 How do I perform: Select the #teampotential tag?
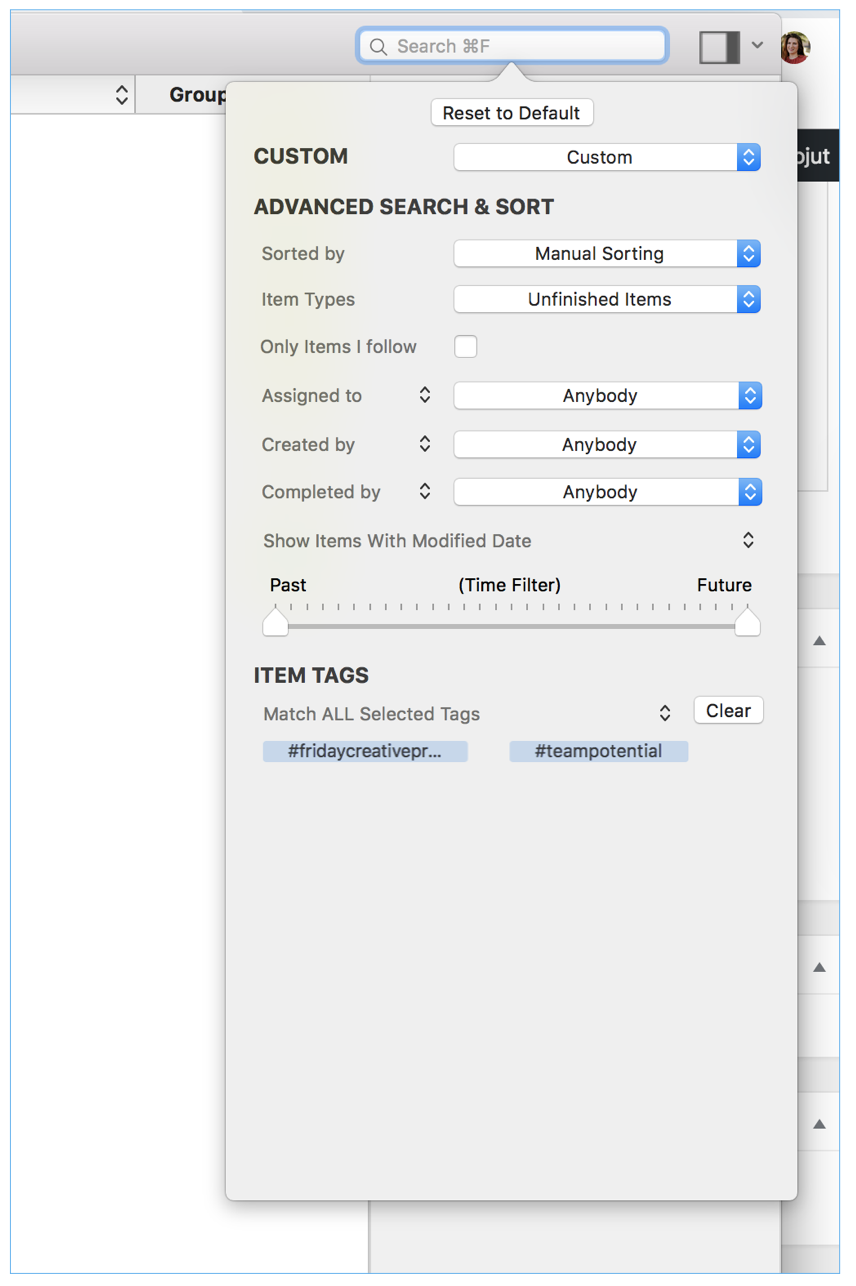click(598, 751)
